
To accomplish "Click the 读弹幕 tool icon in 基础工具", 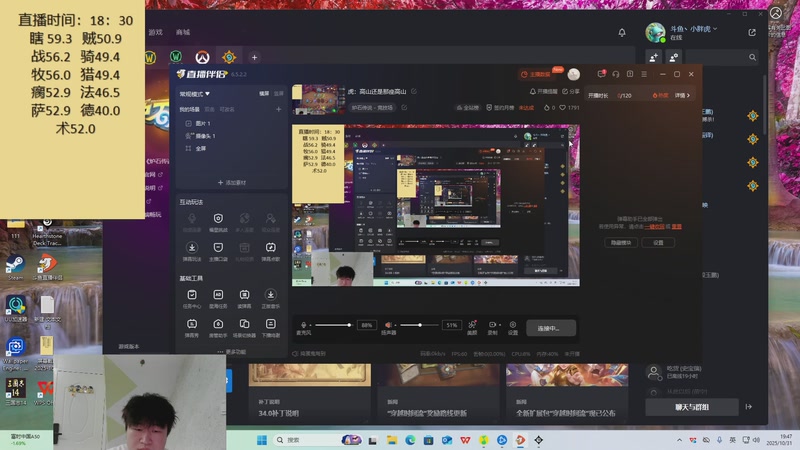I will 244,295.
